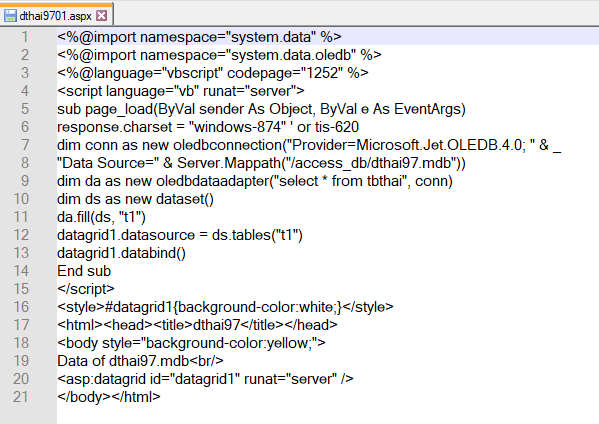
Task: Click line number 21 in the gutter
Action: pos(21,397)
